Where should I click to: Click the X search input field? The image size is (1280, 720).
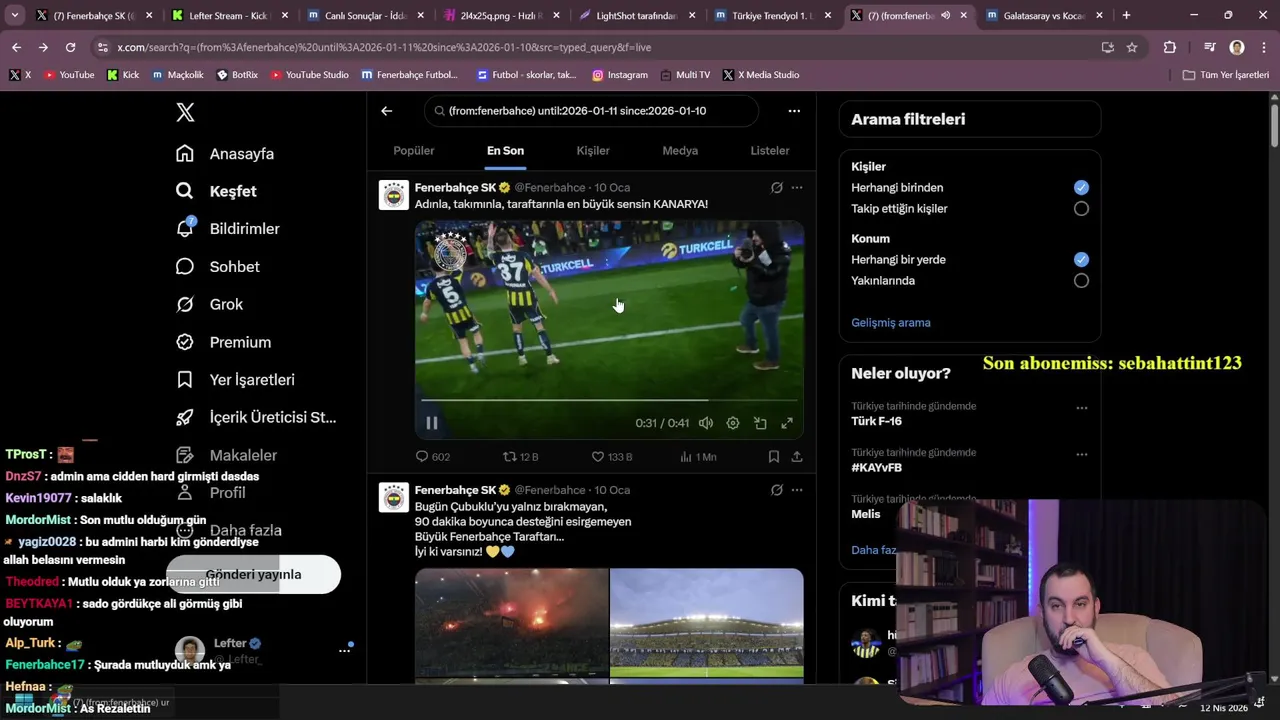[x=591, y=111]
